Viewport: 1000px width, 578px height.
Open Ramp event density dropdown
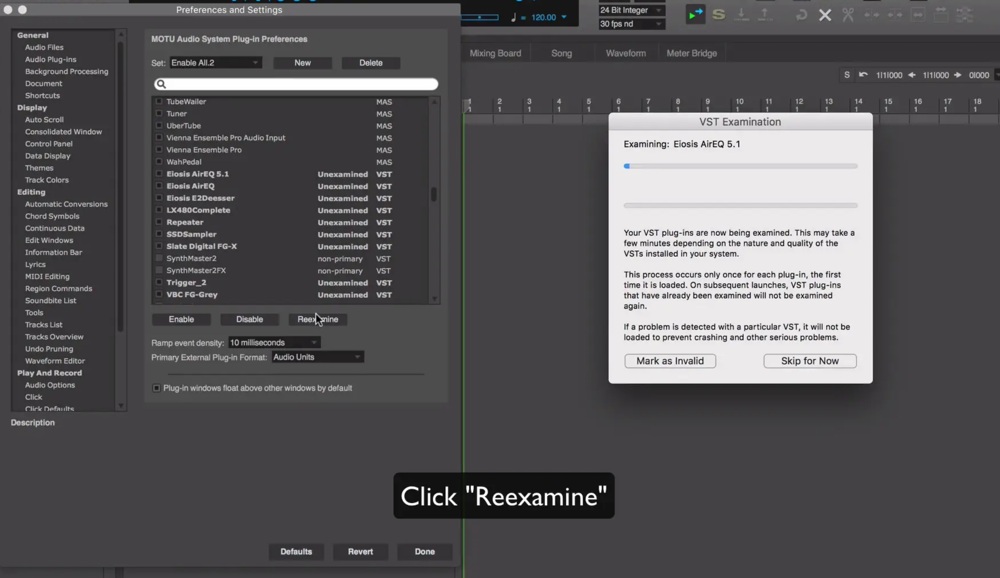click(274, 343)
